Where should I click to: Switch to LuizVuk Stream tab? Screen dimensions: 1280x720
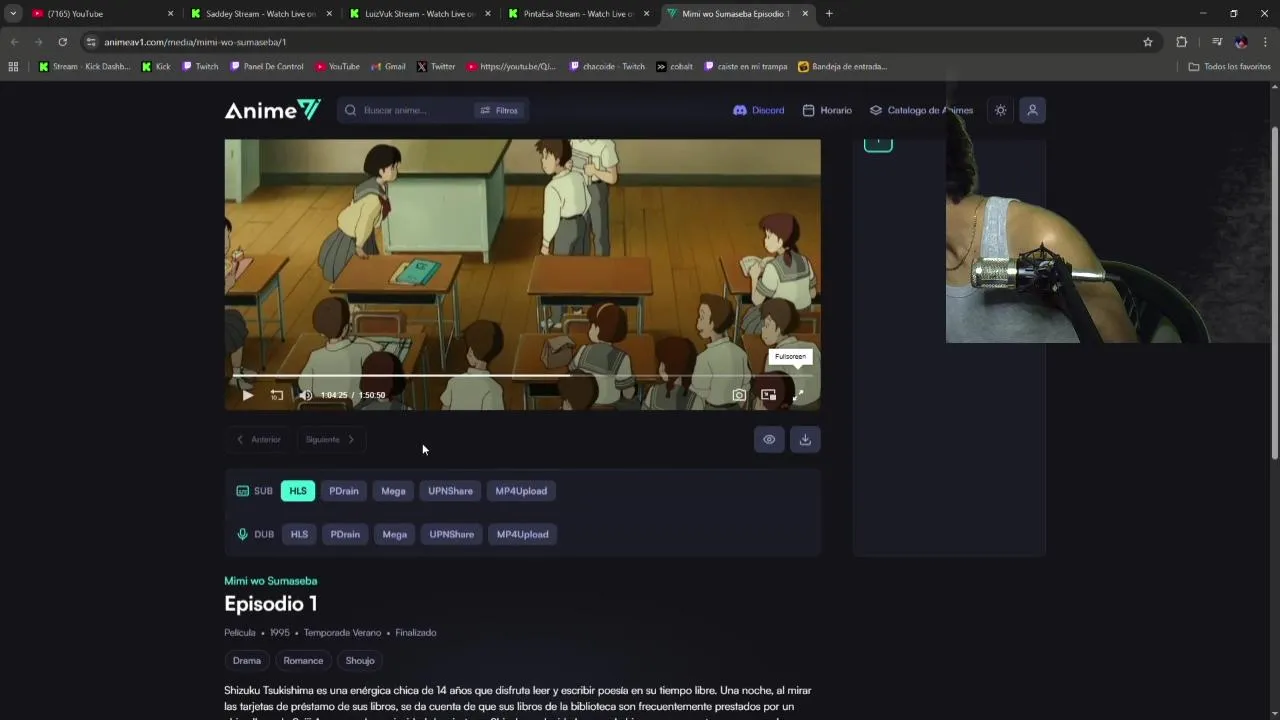coord(420,14)
